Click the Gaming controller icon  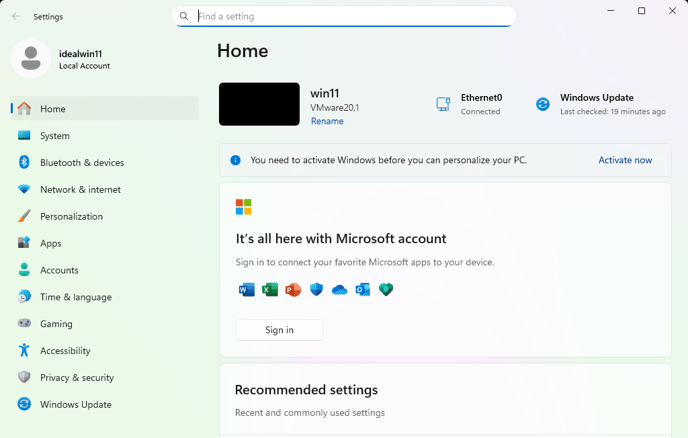[24, 323]
